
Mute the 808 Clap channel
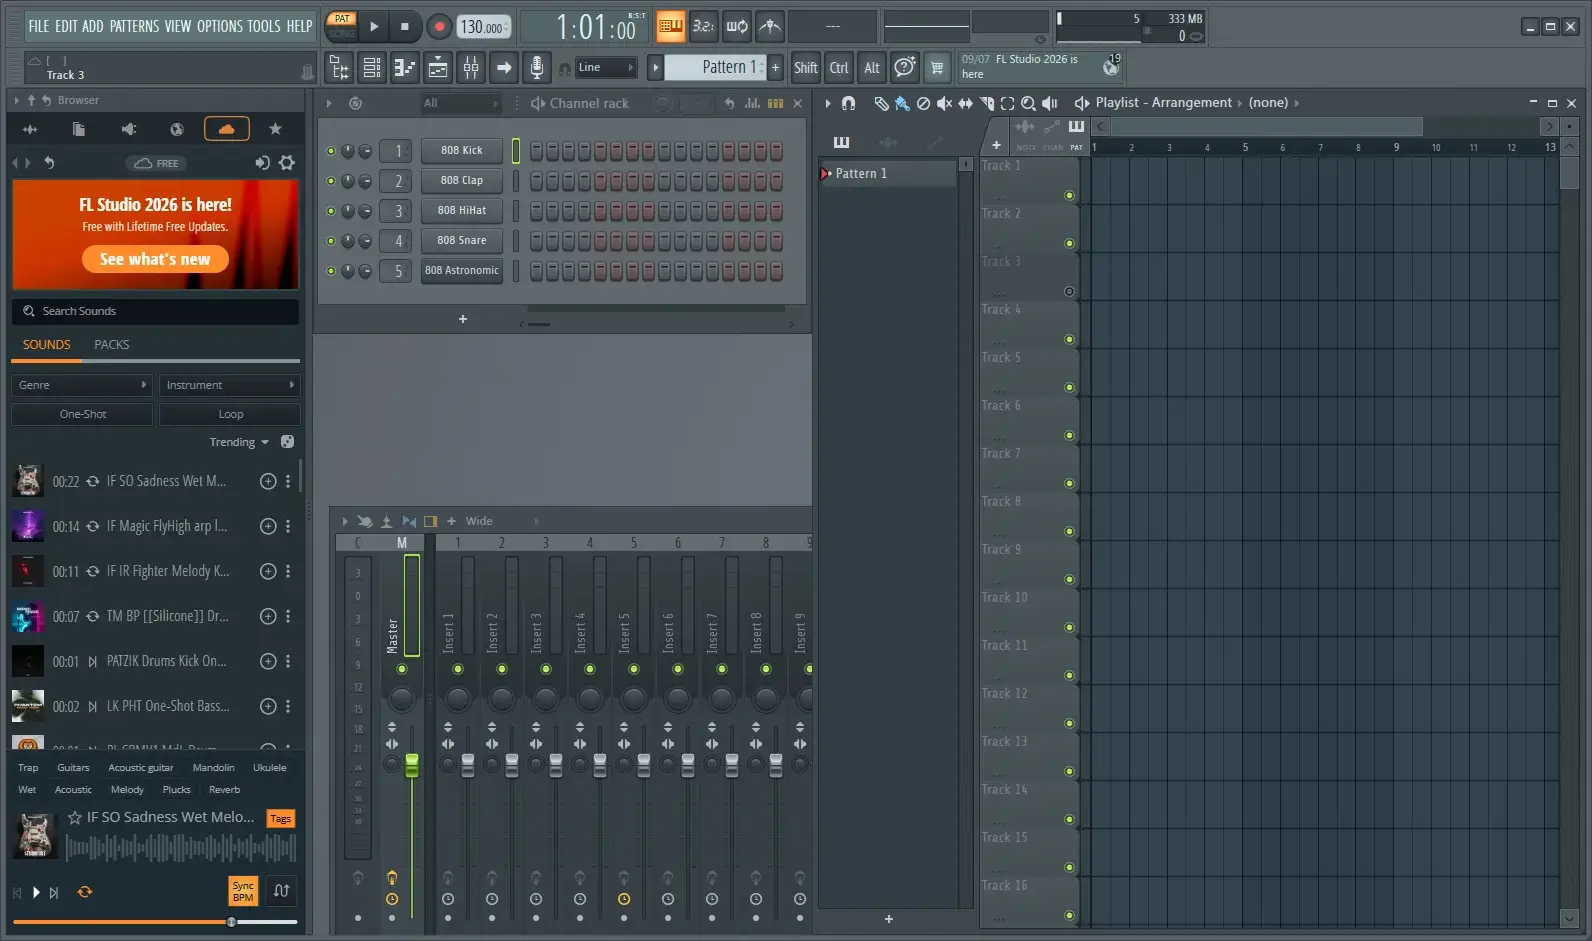click(331, 181)
